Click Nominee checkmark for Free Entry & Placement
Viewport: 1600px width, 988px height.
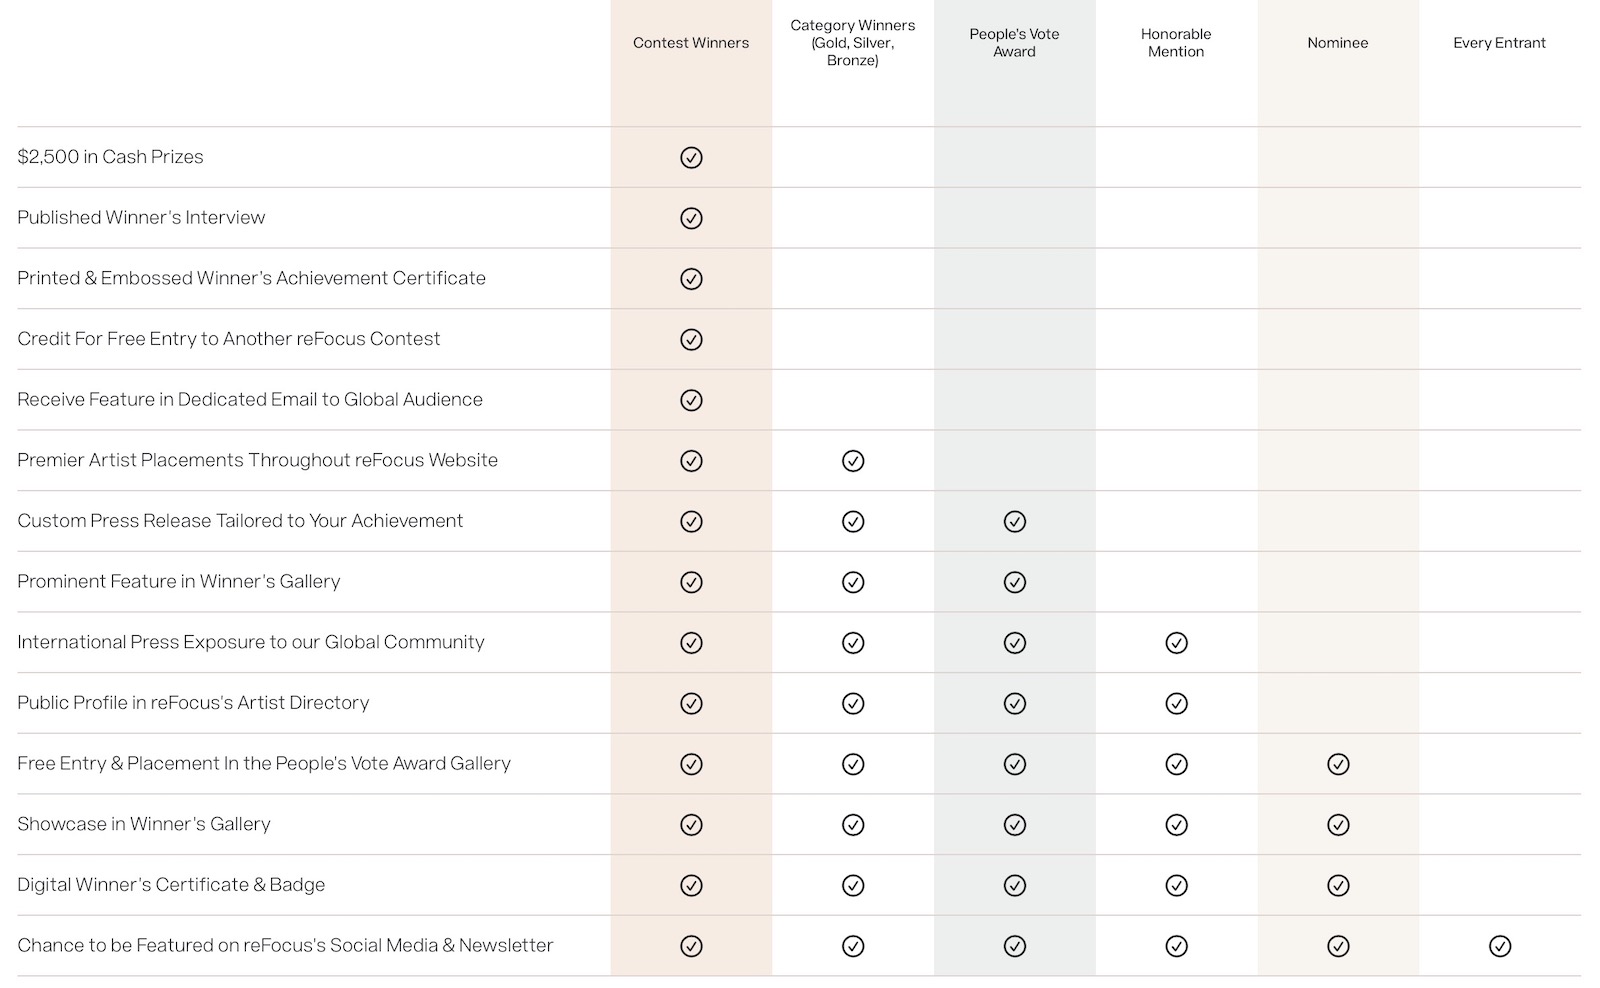[x=1338, y=764]
